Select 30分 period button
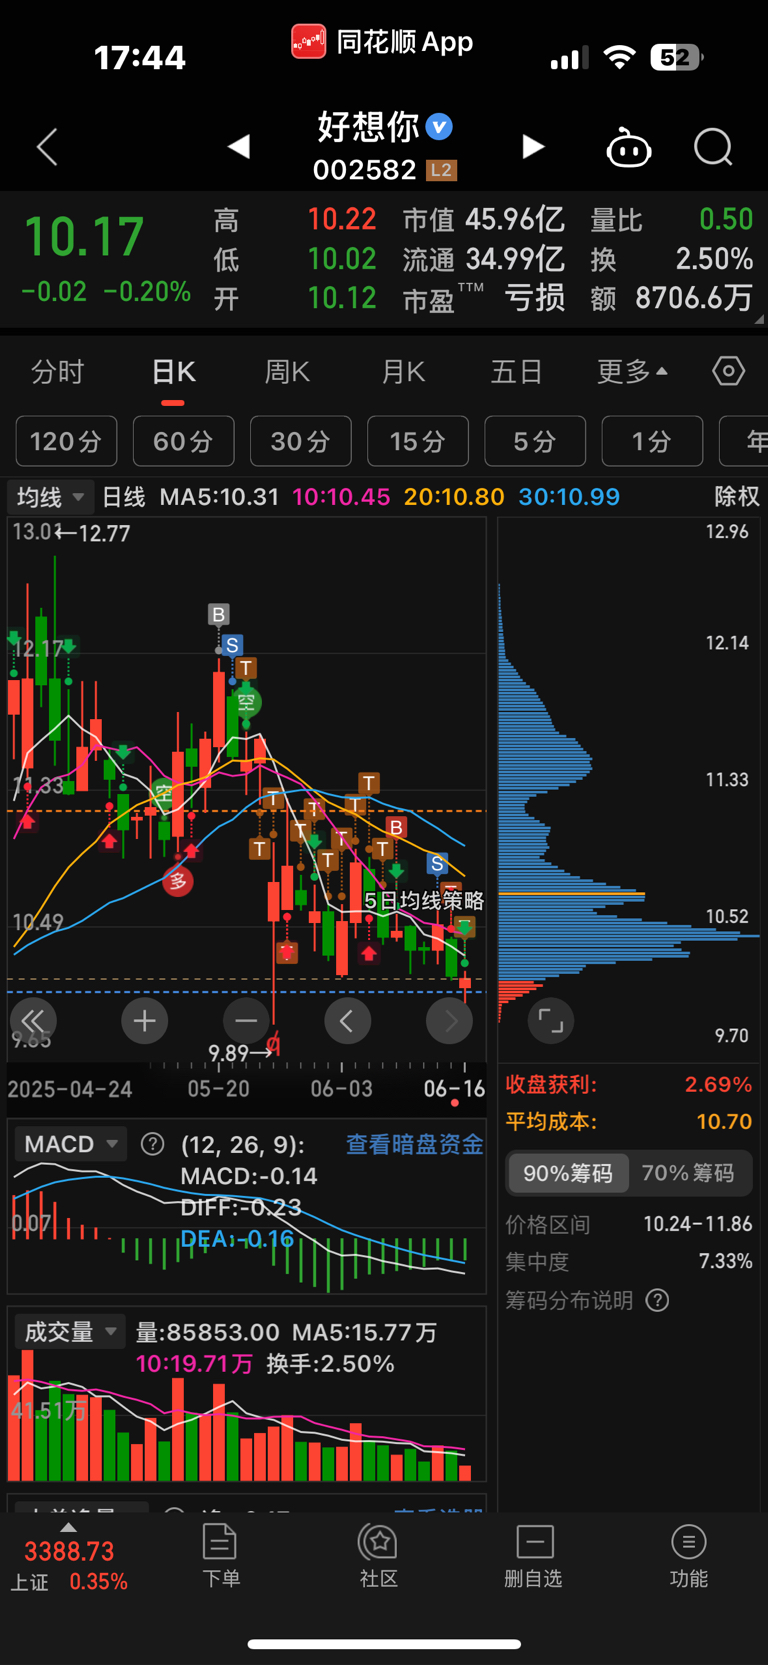This screenshot has height=1665, width=769. (x=301, y=441)
